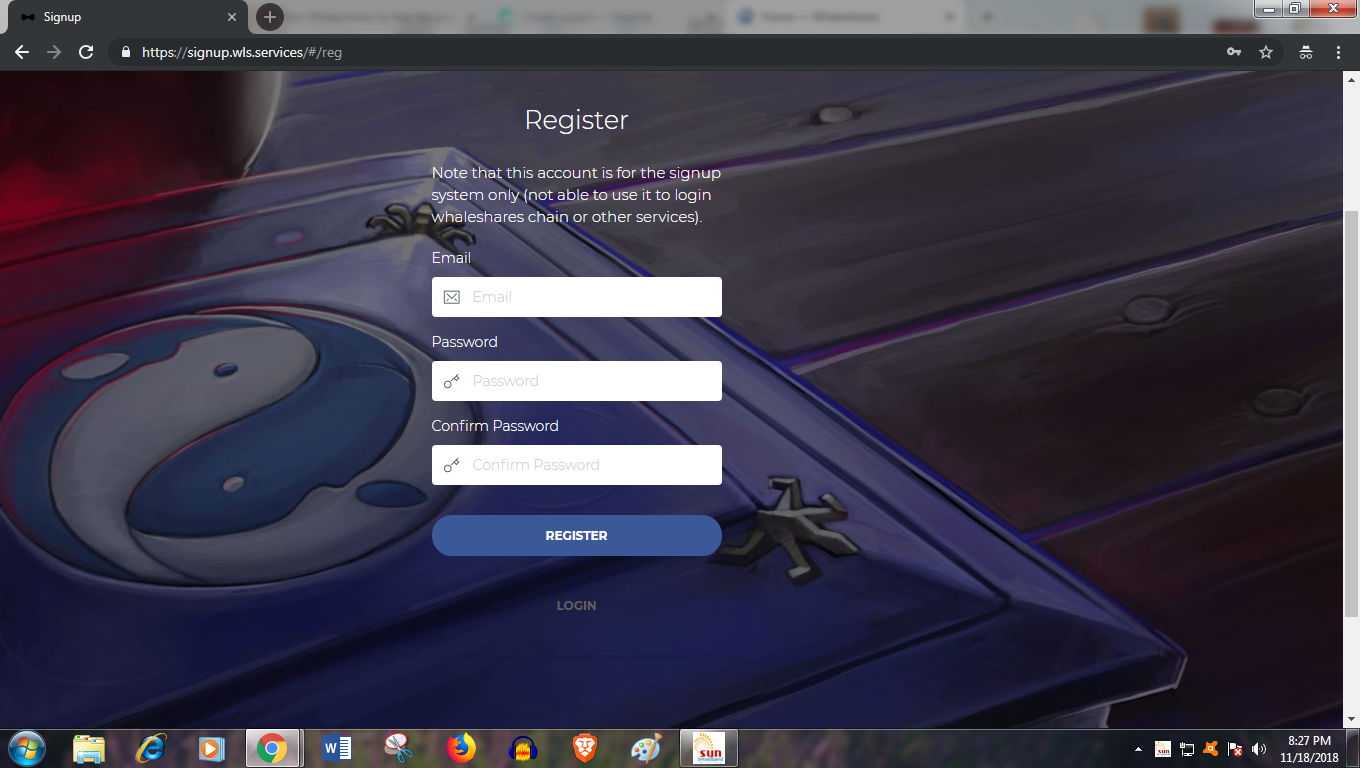Open the volume control speaker icon
The height and width of the screenshot is (768, 1360).
1259,749
